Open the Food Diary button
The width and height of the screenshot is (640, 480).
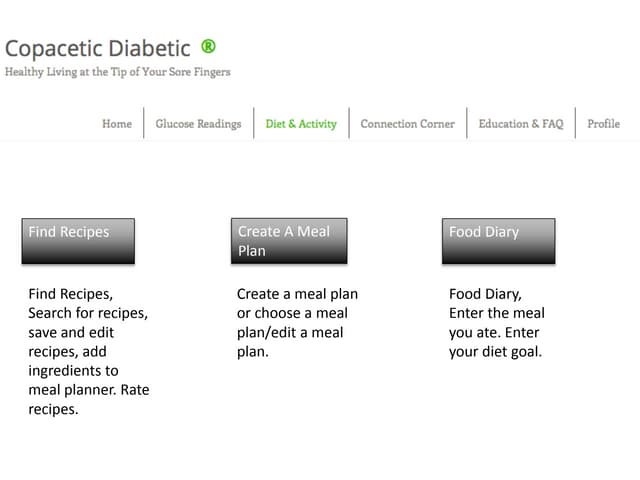click(498, 241)
